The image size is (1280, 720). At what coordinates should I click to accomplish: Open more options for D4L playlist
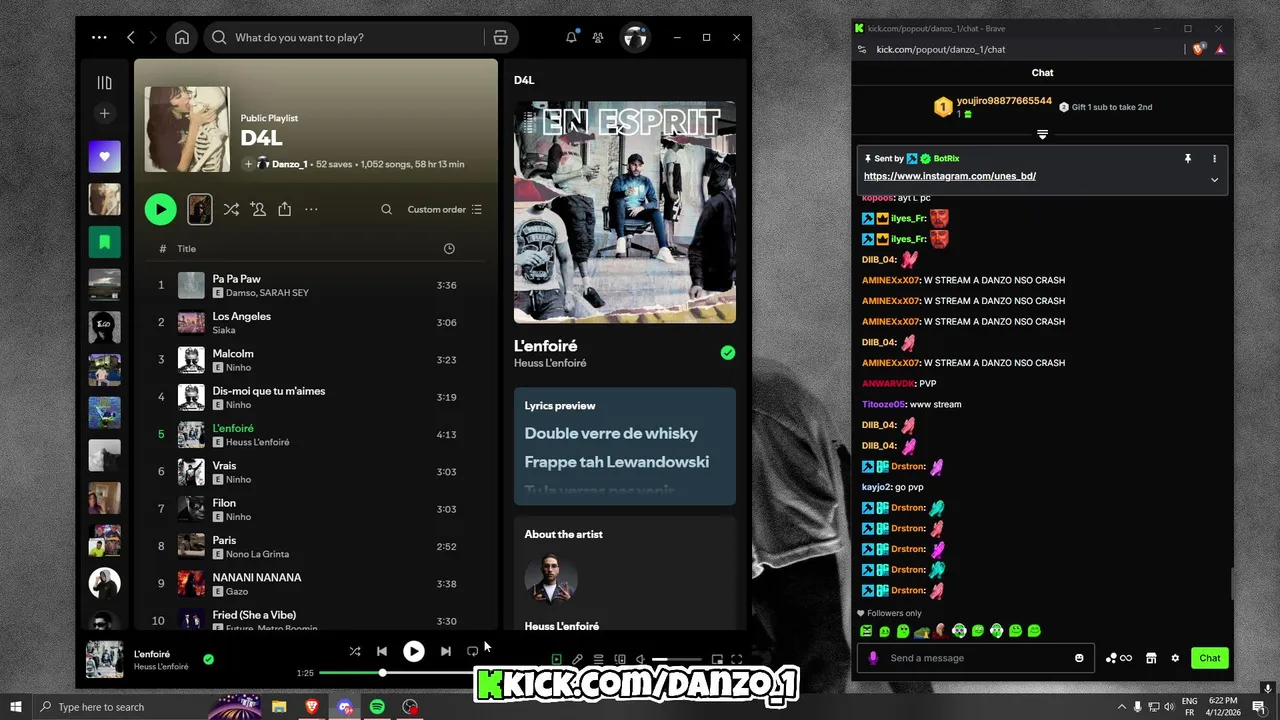click(x=311, y=209)
